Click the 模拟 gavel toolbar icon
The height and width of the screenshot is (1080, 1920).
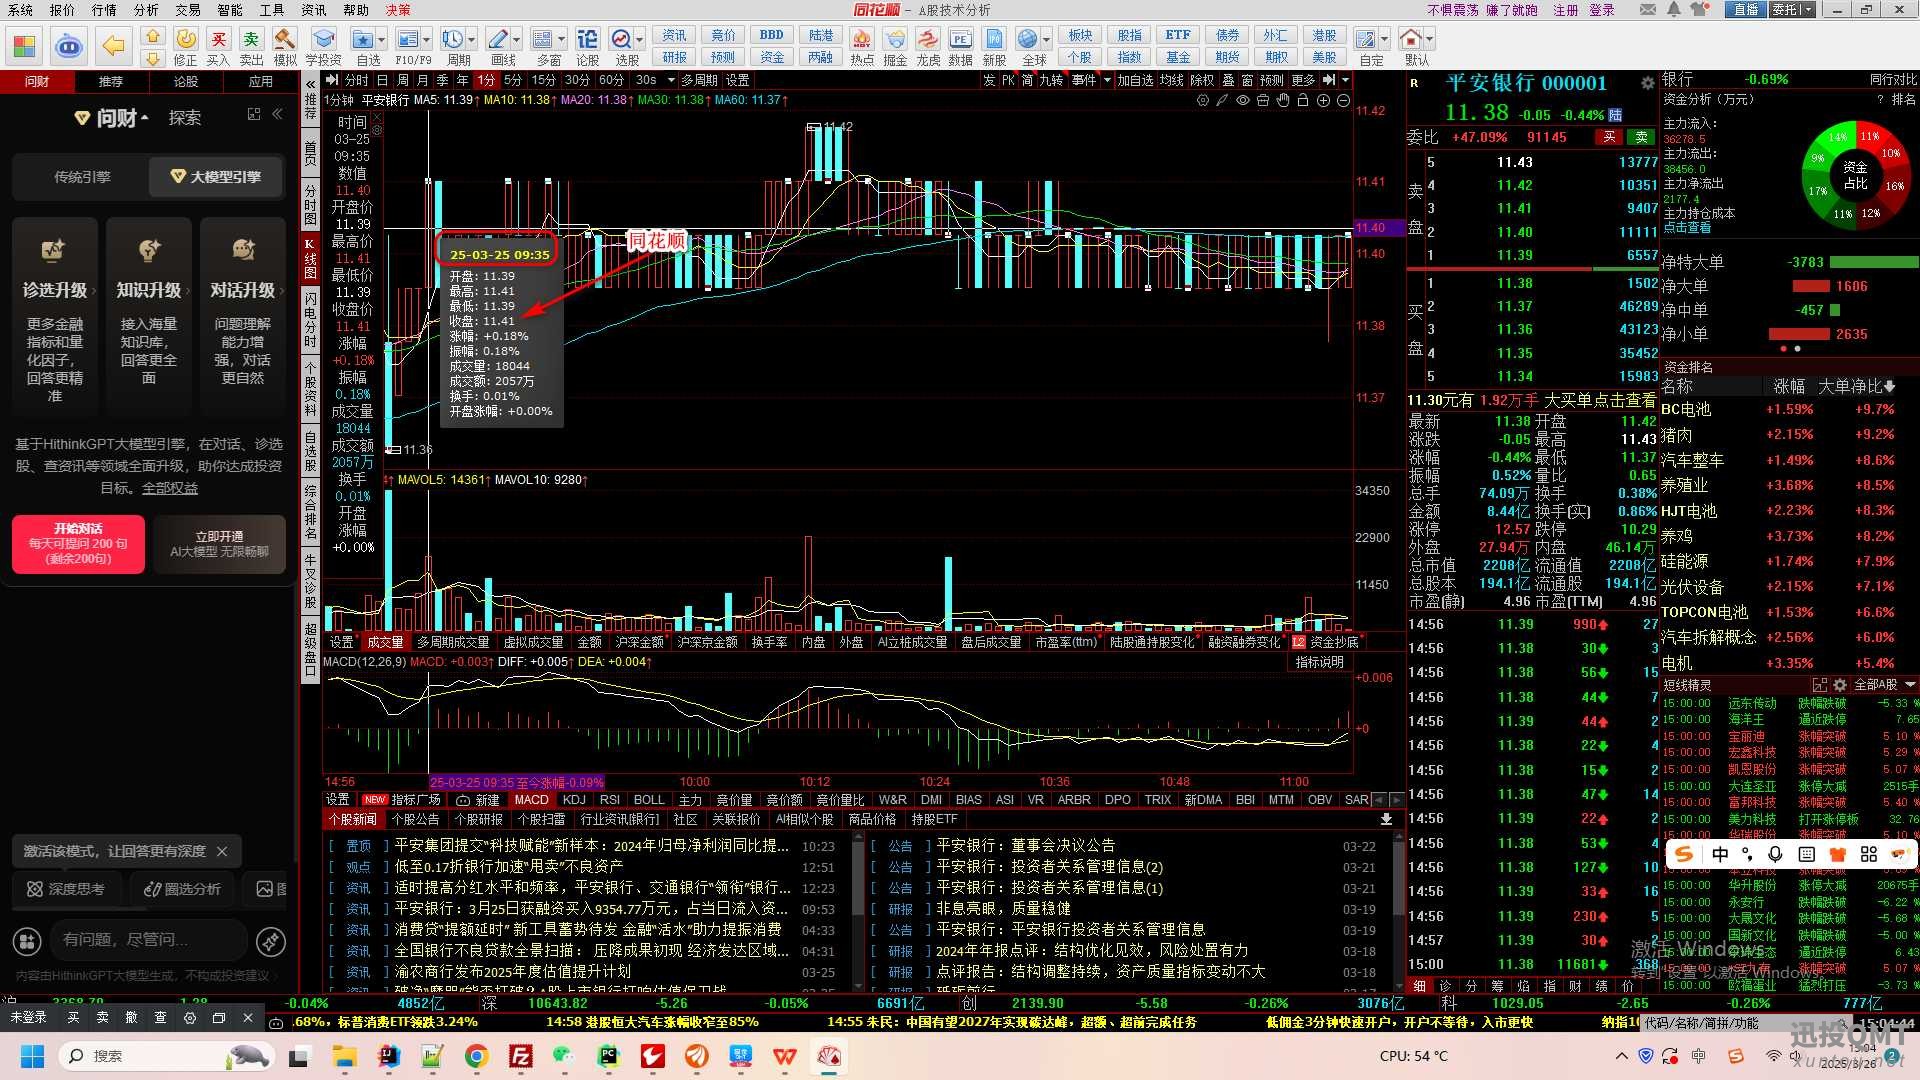pos(285,47)
